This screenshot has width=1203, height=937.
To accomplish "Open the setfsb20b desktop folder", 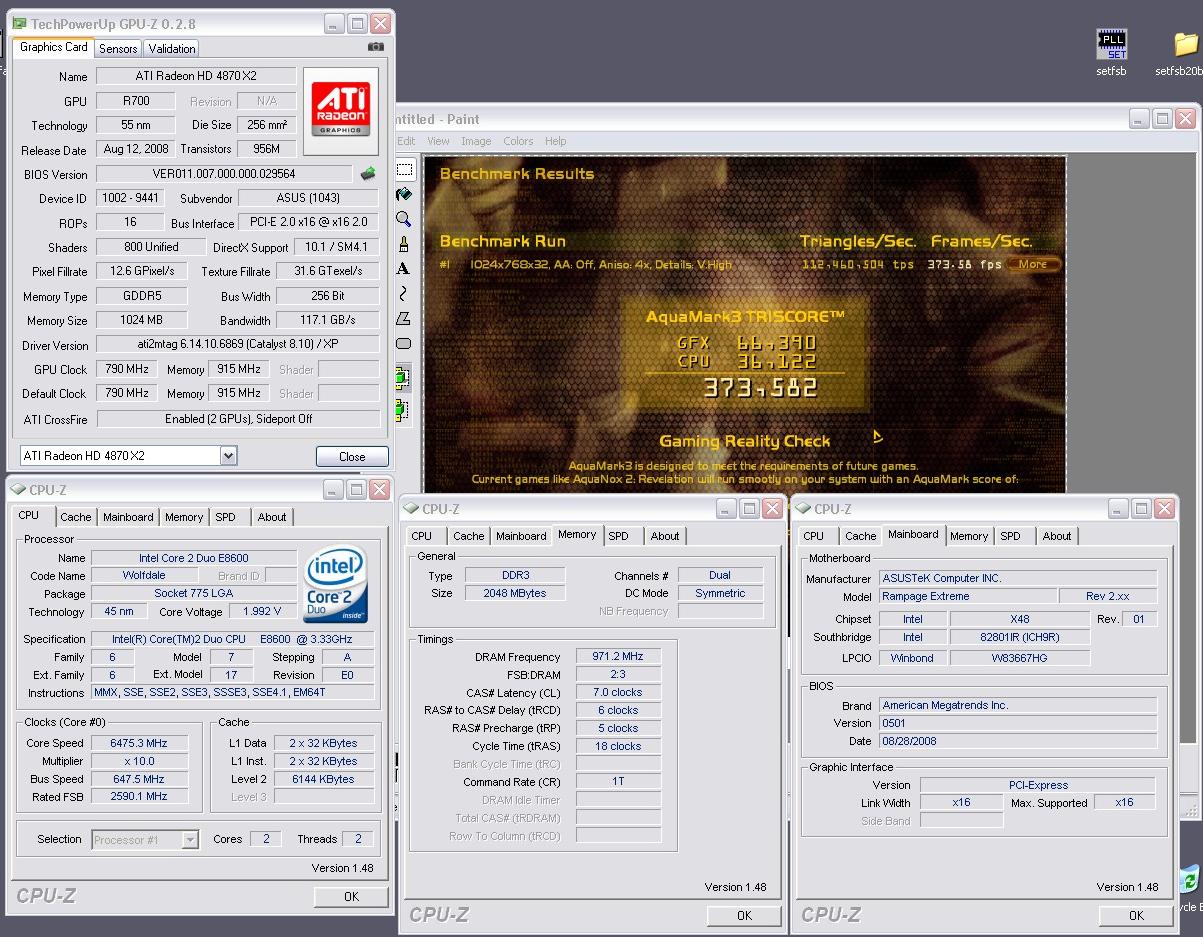I will coord(1182,54).
